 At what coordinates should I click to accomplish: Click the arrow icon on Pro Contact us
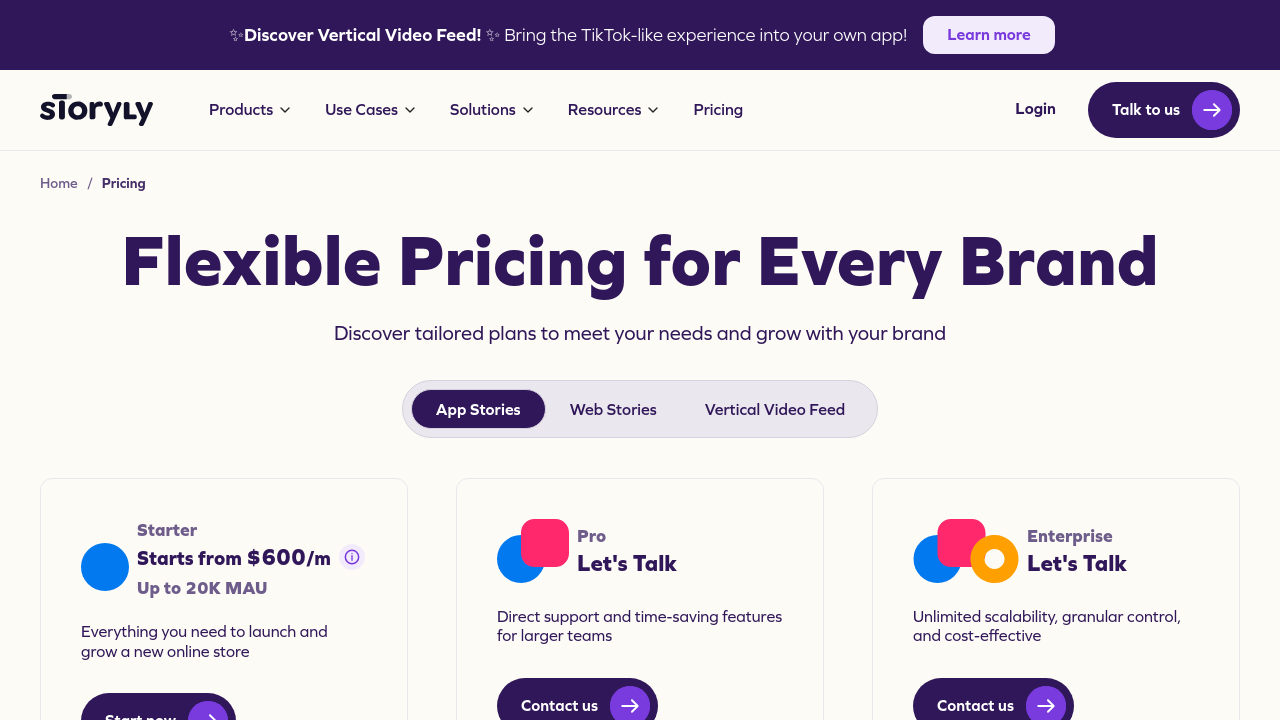point(630,705)
